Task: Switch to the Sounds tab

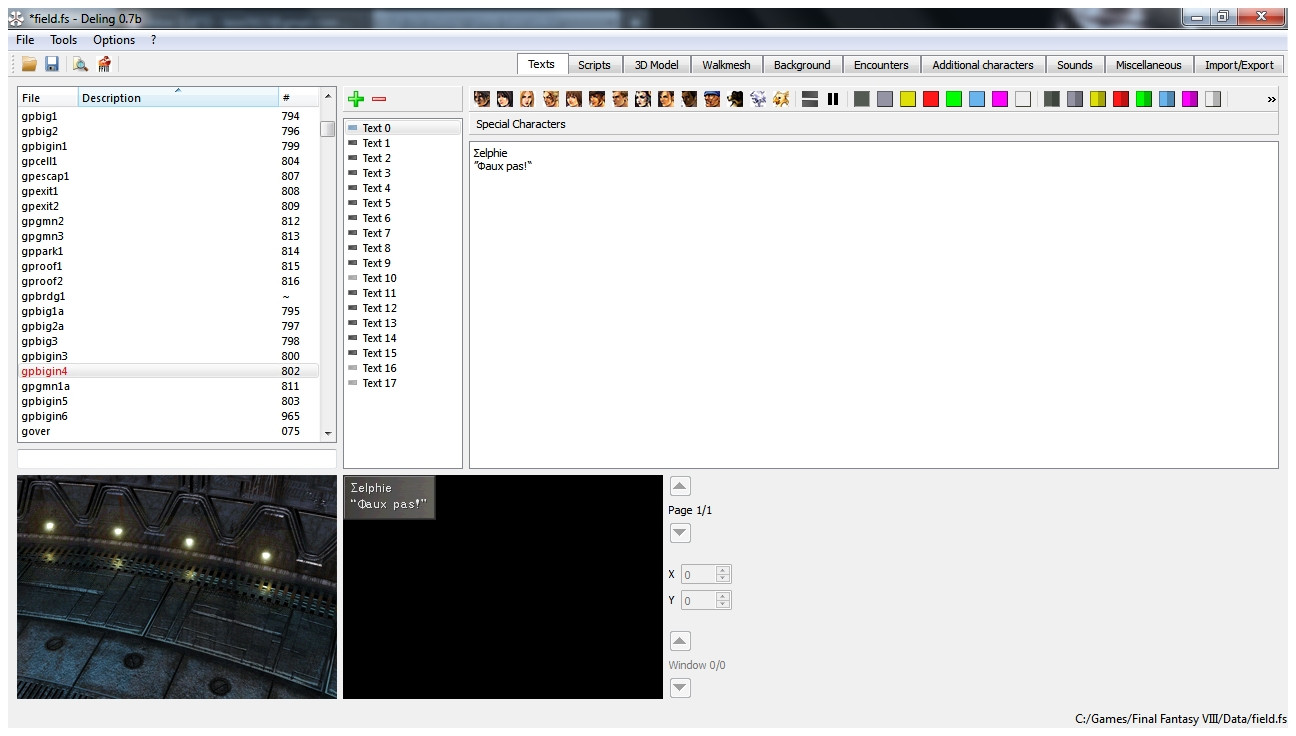Action: point(1075,65)
